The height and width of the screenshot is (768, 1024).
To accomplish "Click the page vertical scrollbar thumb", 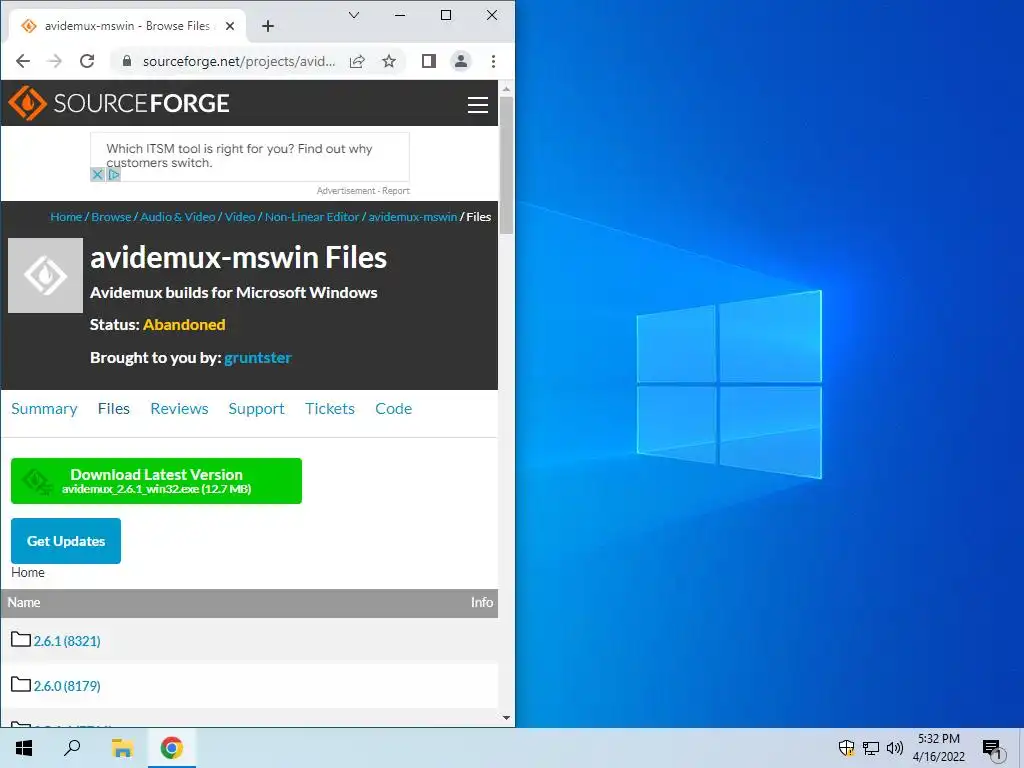I will (506, 165).
